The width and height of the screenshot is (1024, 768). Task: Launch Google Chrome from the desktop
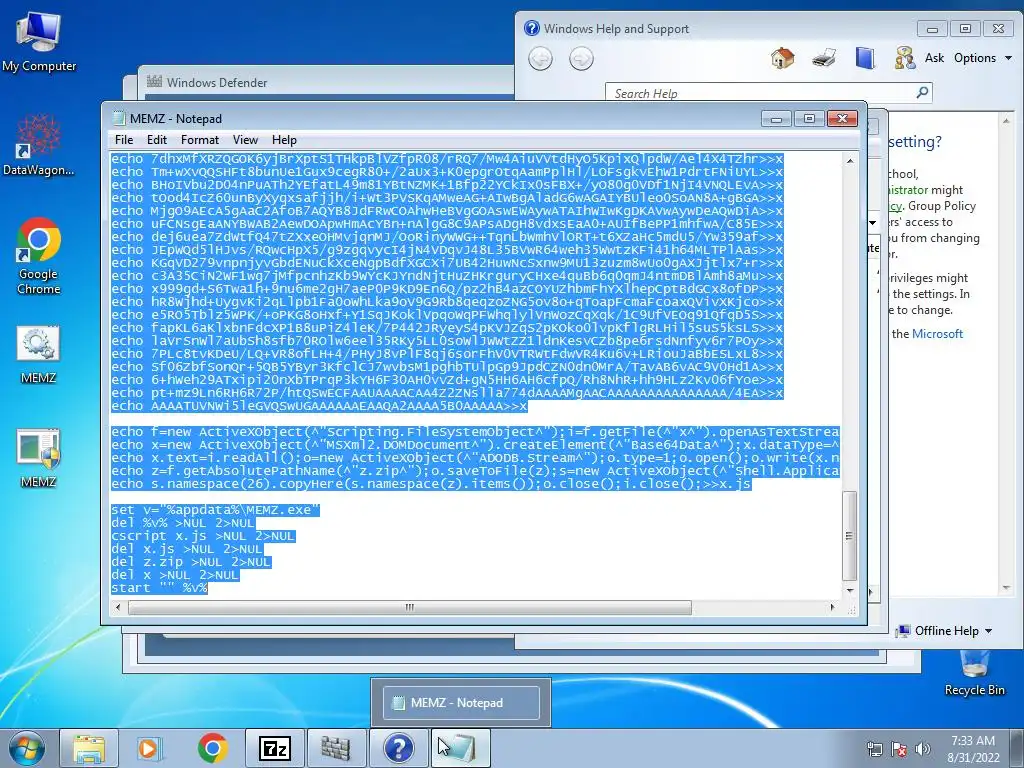pyautogui.click(x=39, y=256)
